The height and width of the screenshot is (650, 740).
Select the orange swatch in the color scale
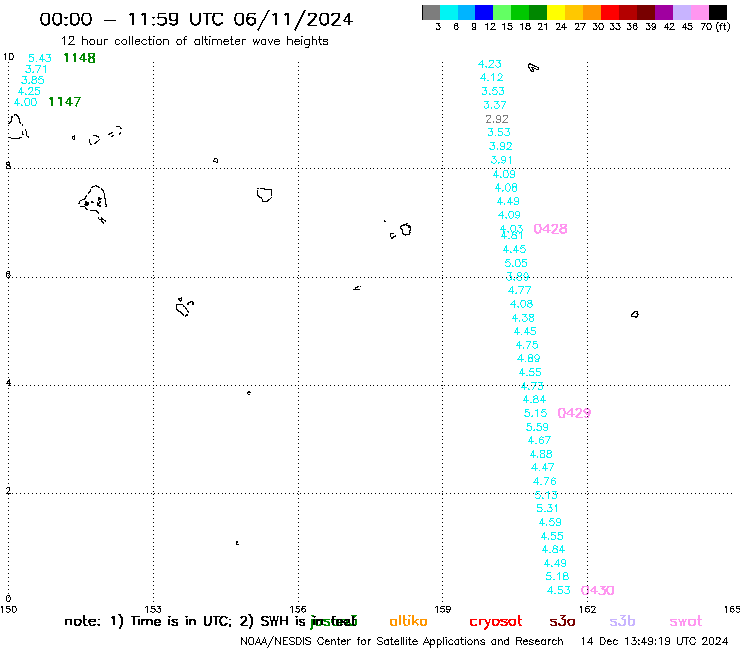coord(592,12)
